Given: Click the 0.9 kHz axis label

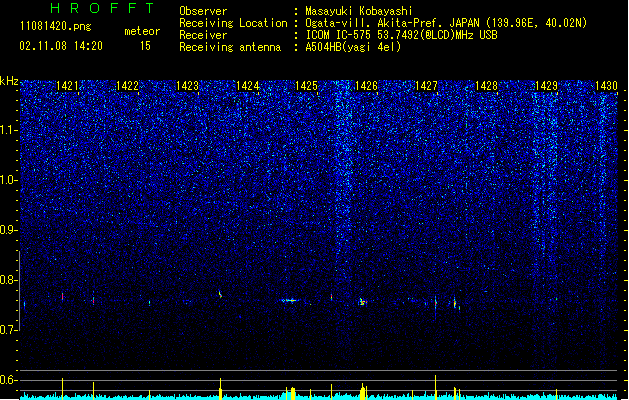Looking at the screenshot, I should [x=9, y=230].
